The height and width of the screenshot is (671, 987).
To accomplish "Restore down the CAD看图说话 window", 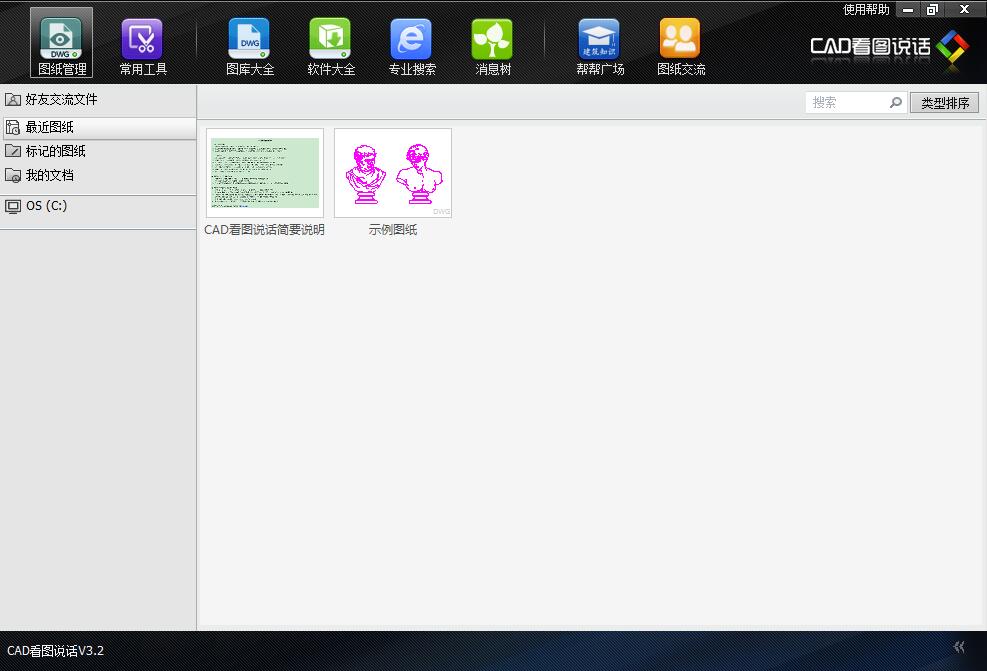I will coord(932,9).
